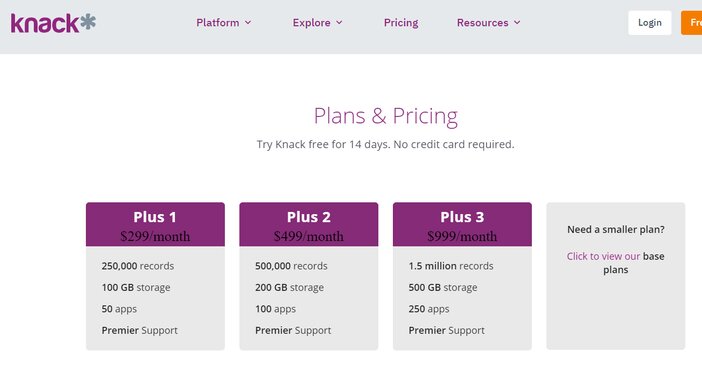Screen dimensions: 702x366
Task: Expand the Explore dropdown chevron
Action: click(x=339, y=22)
